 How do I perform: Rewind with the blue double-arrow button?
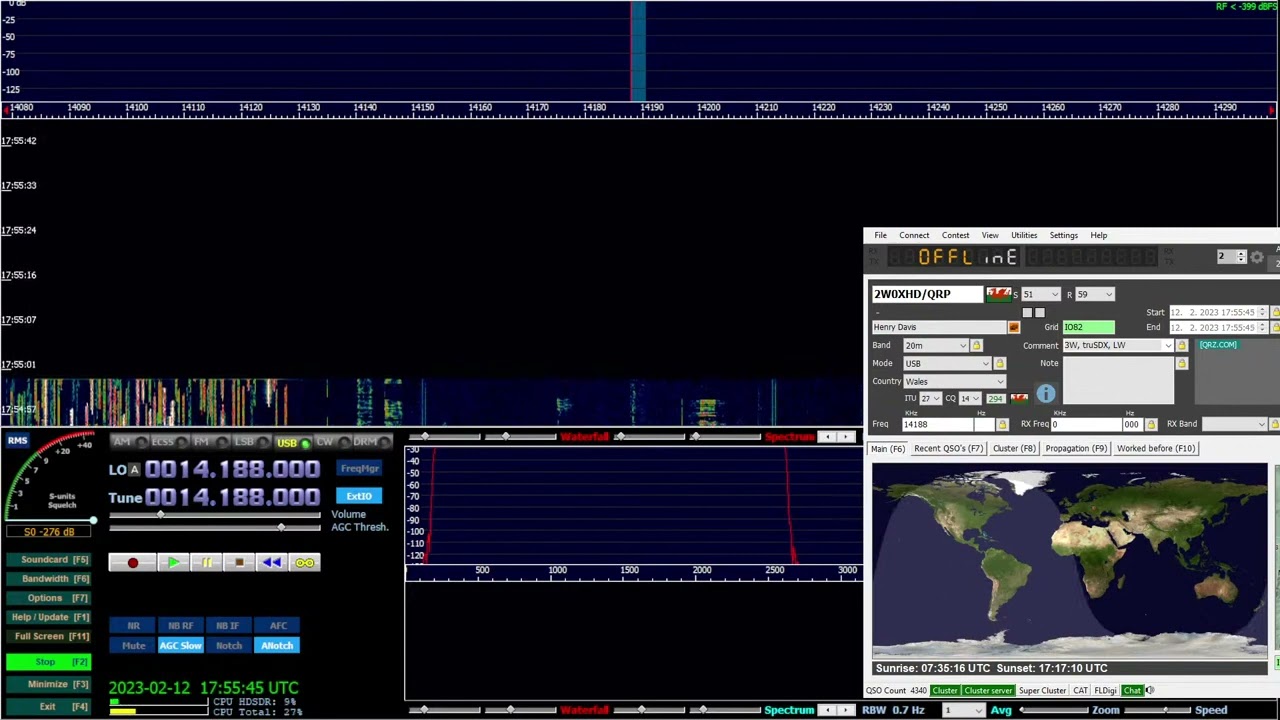point(272,563)
